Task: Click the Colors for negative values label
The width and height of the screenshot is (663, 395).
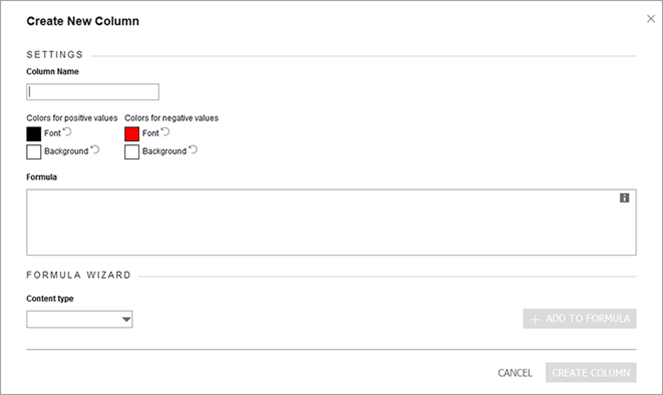Action: pos(171,118)
